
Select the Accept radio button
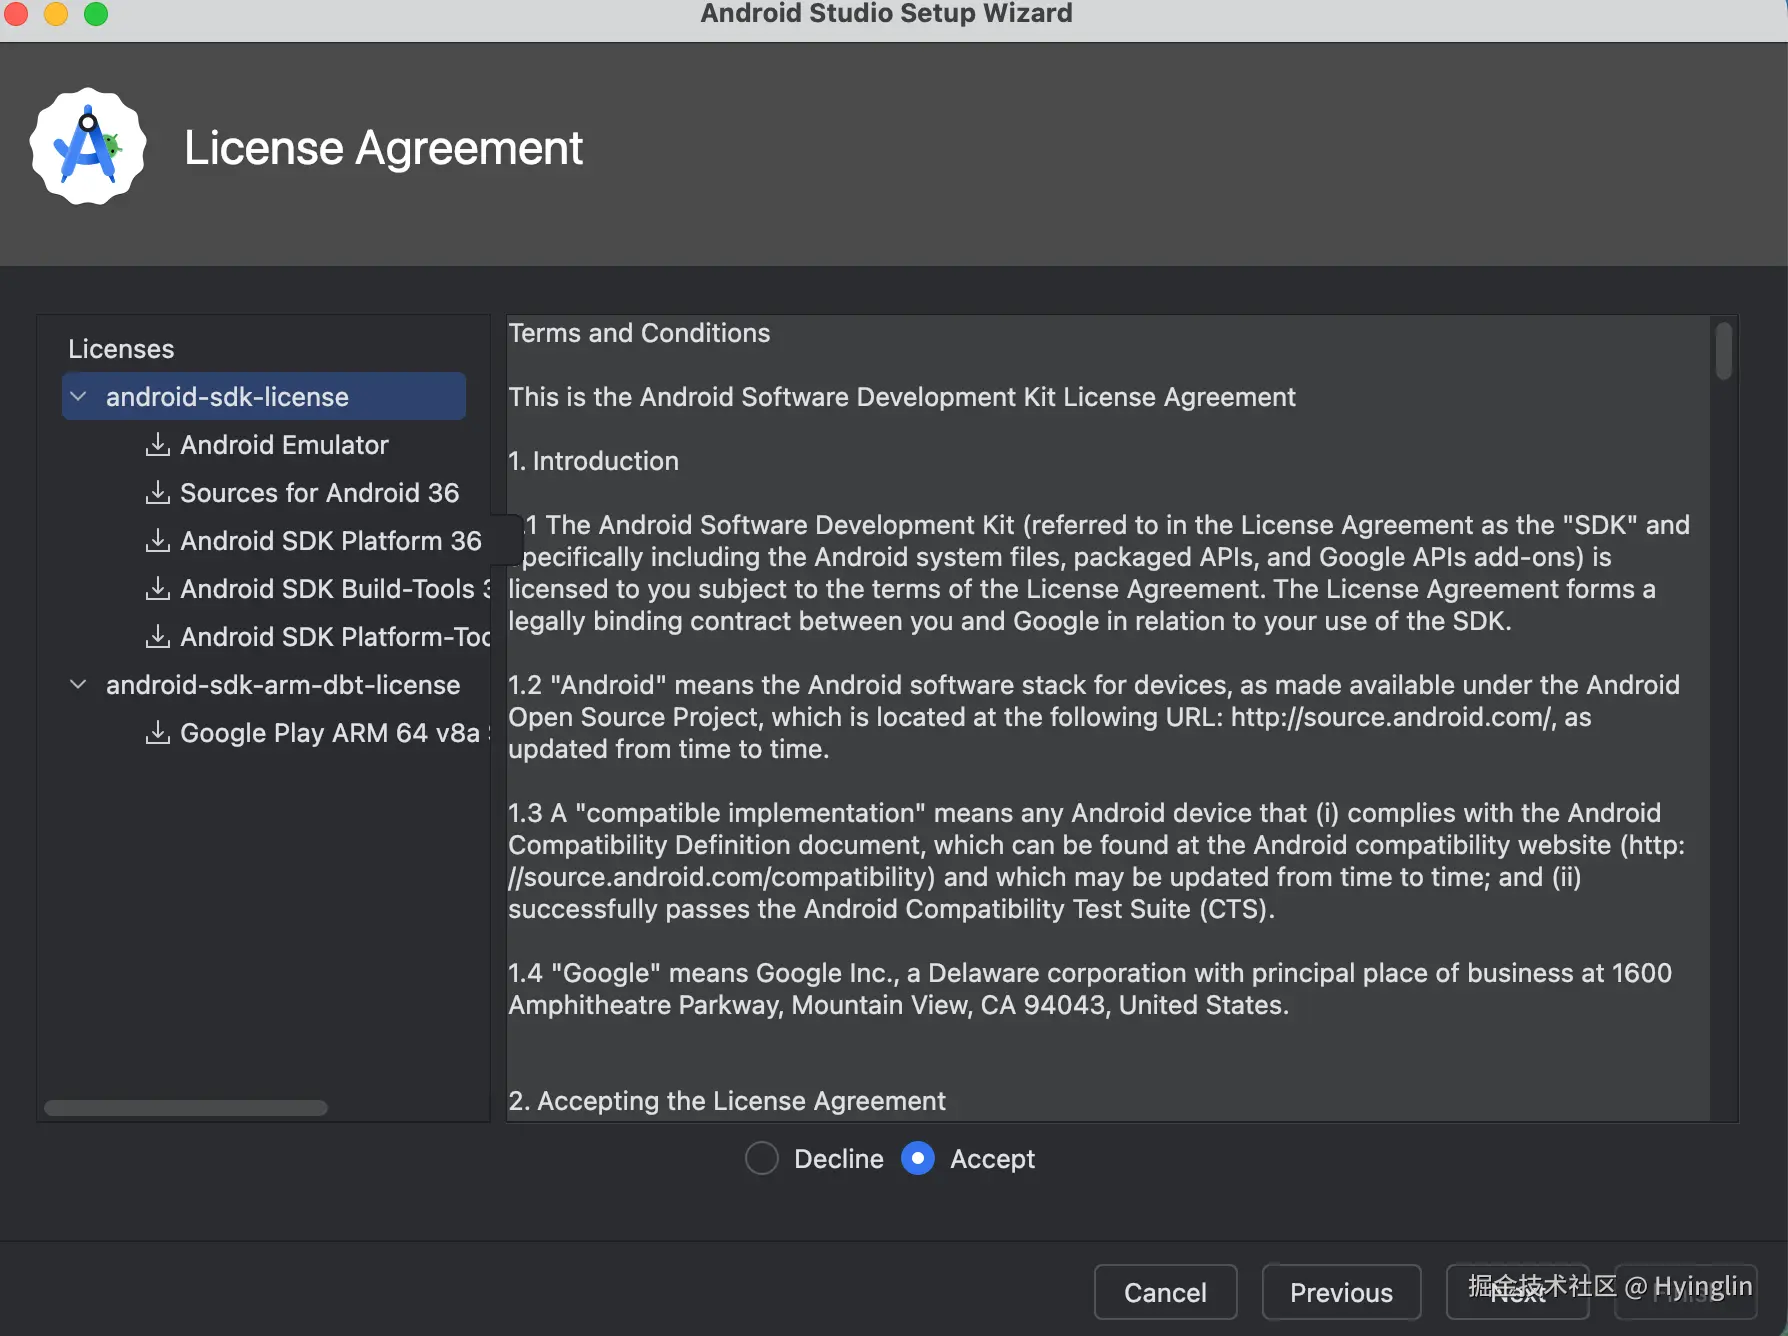pyautogui.click(x=918, y=1158)
